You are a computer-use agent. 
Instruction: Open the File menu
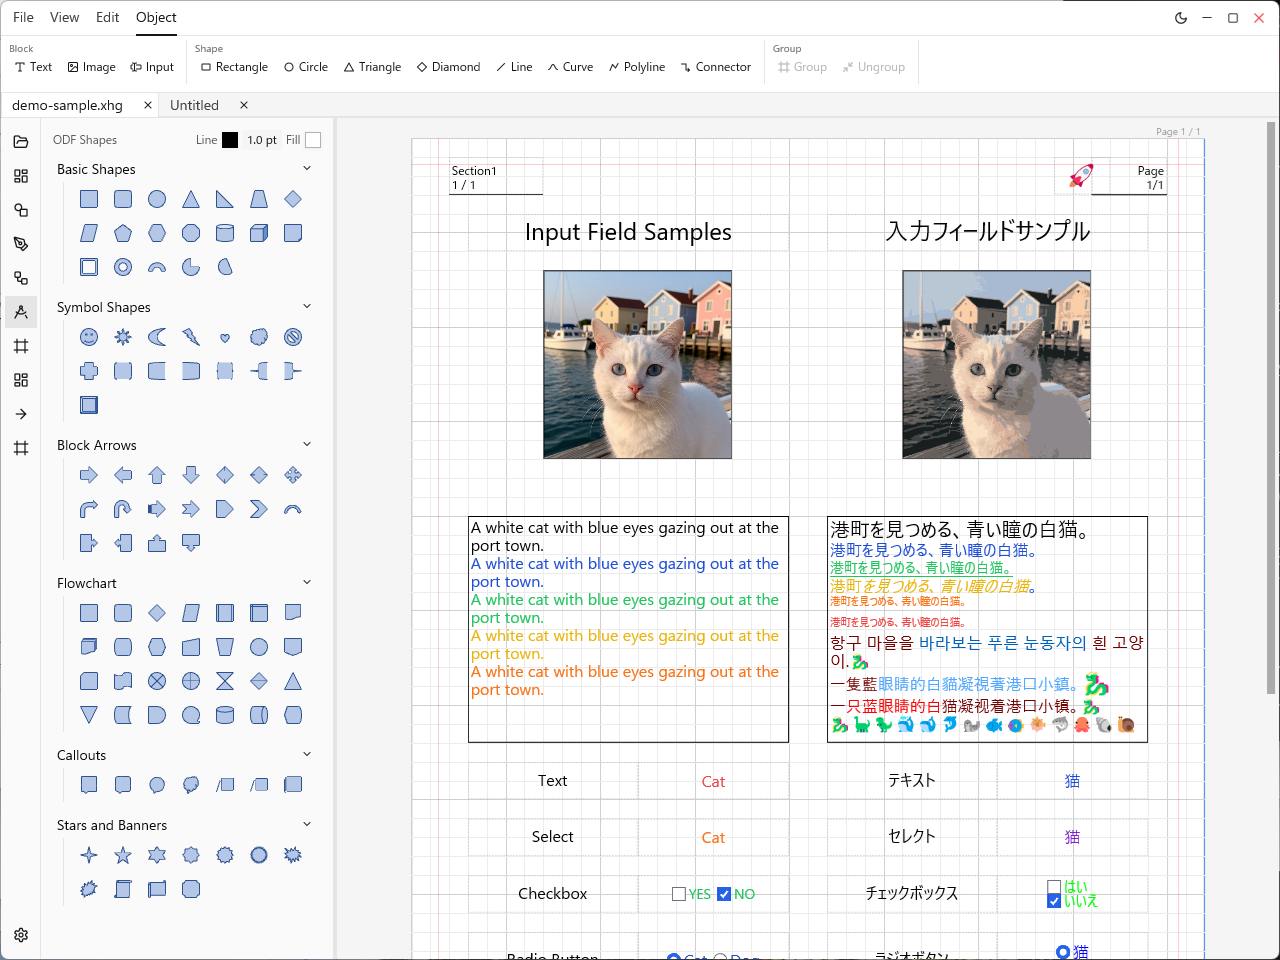(23, 17)
